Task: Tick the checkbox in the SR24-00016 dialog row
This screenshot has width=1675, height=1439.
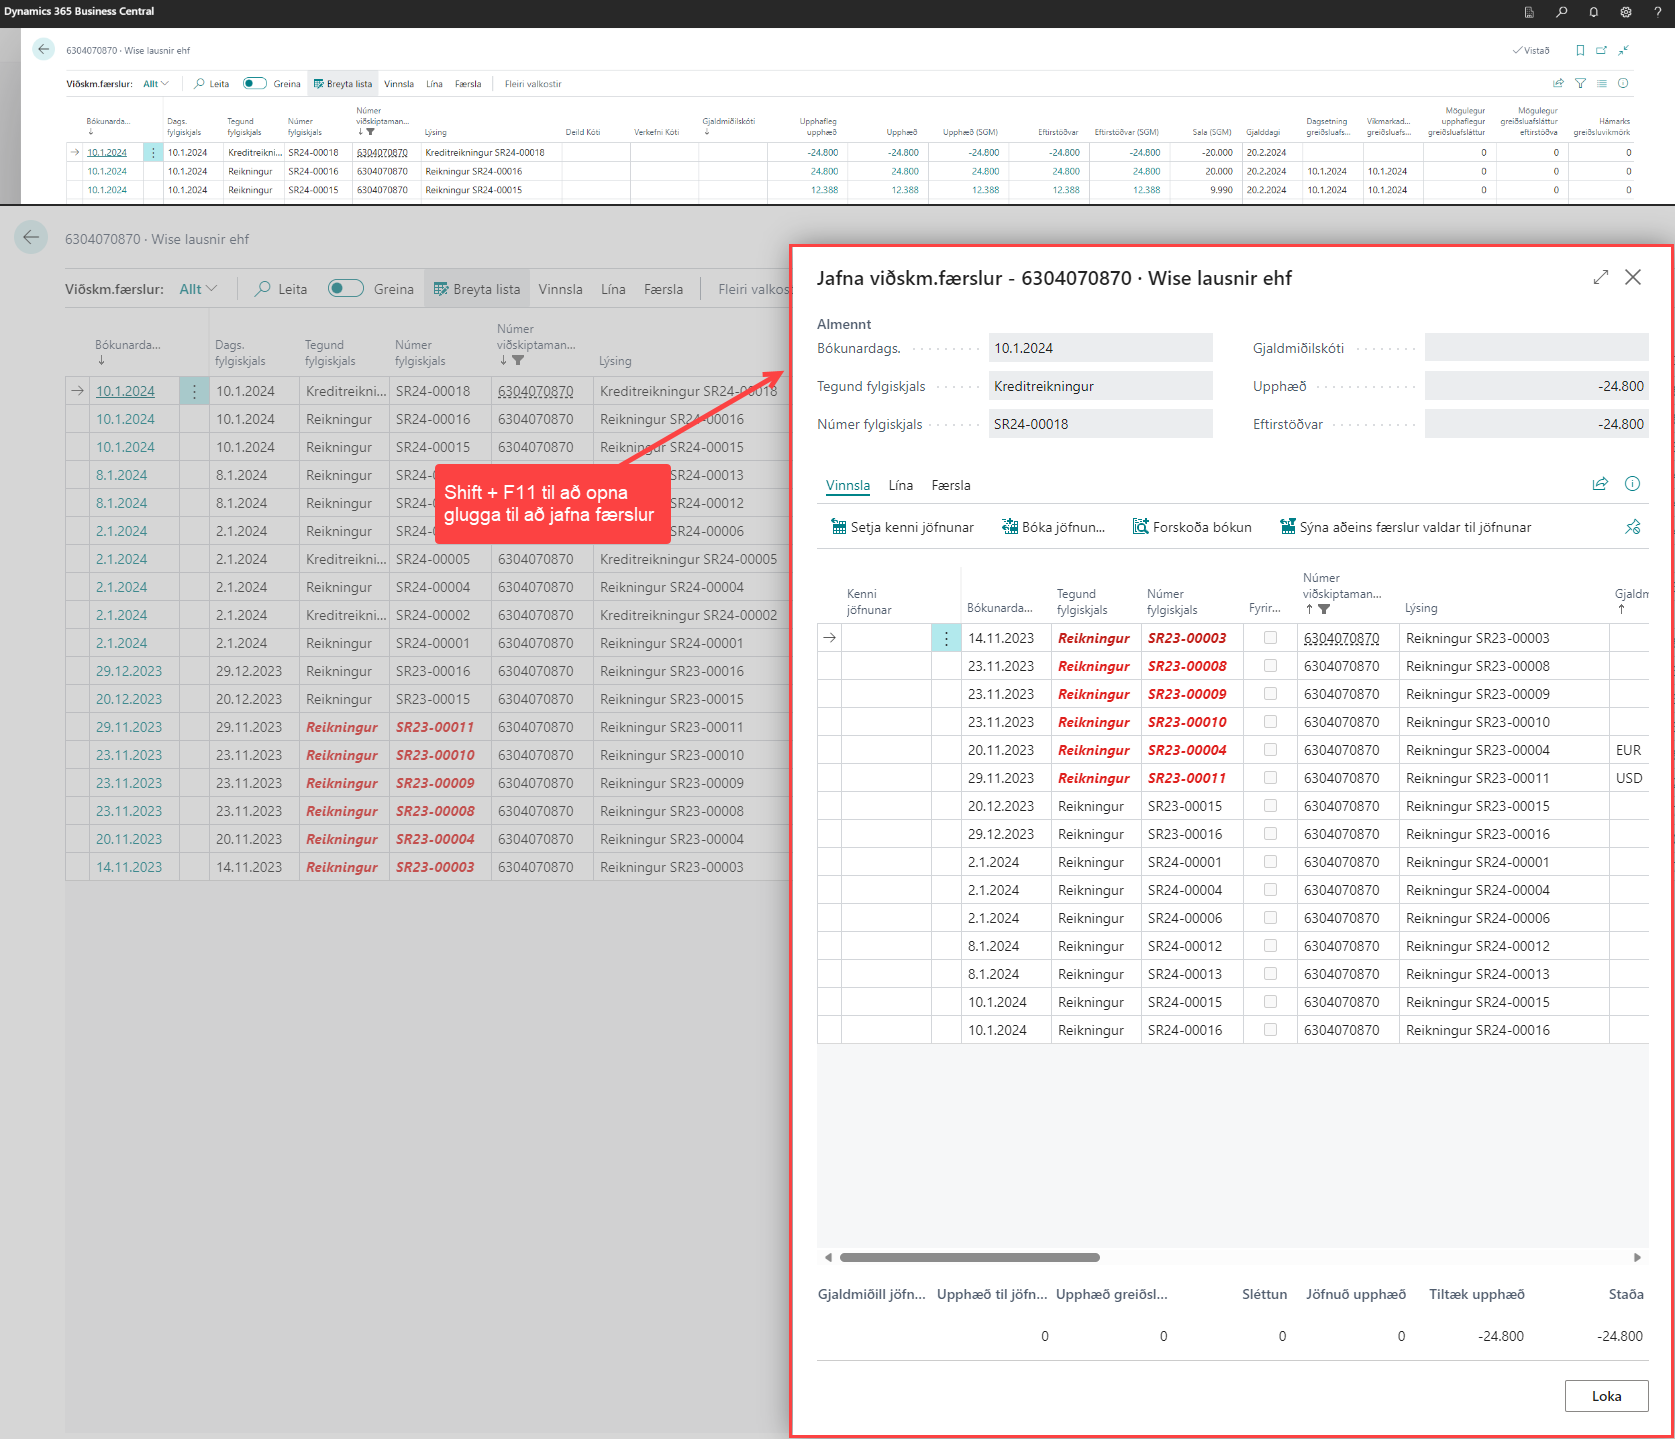Action: click(x=1270, y=1030)
